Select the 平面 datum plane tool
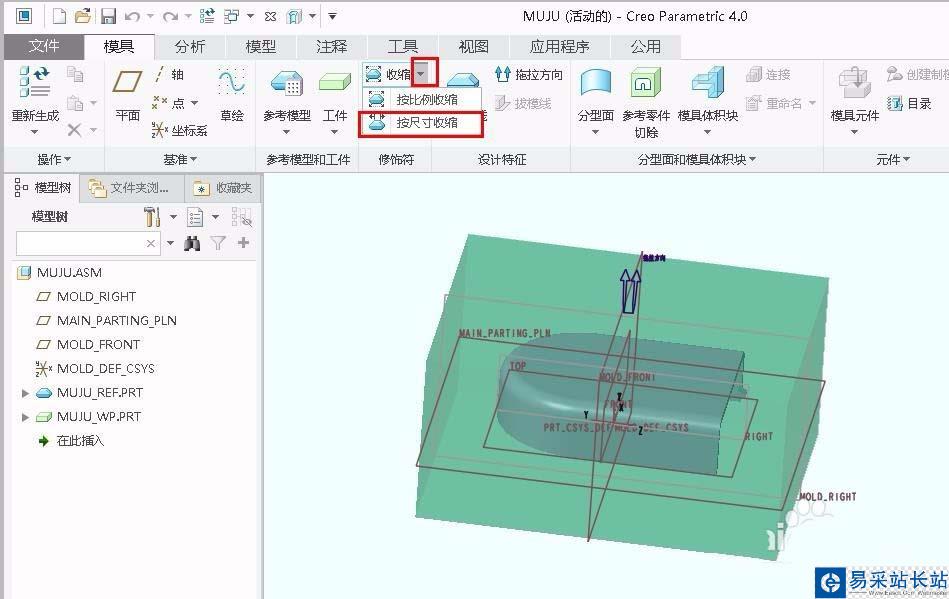The height and width of the screenshot is (599, 949). tap(127, 93)
